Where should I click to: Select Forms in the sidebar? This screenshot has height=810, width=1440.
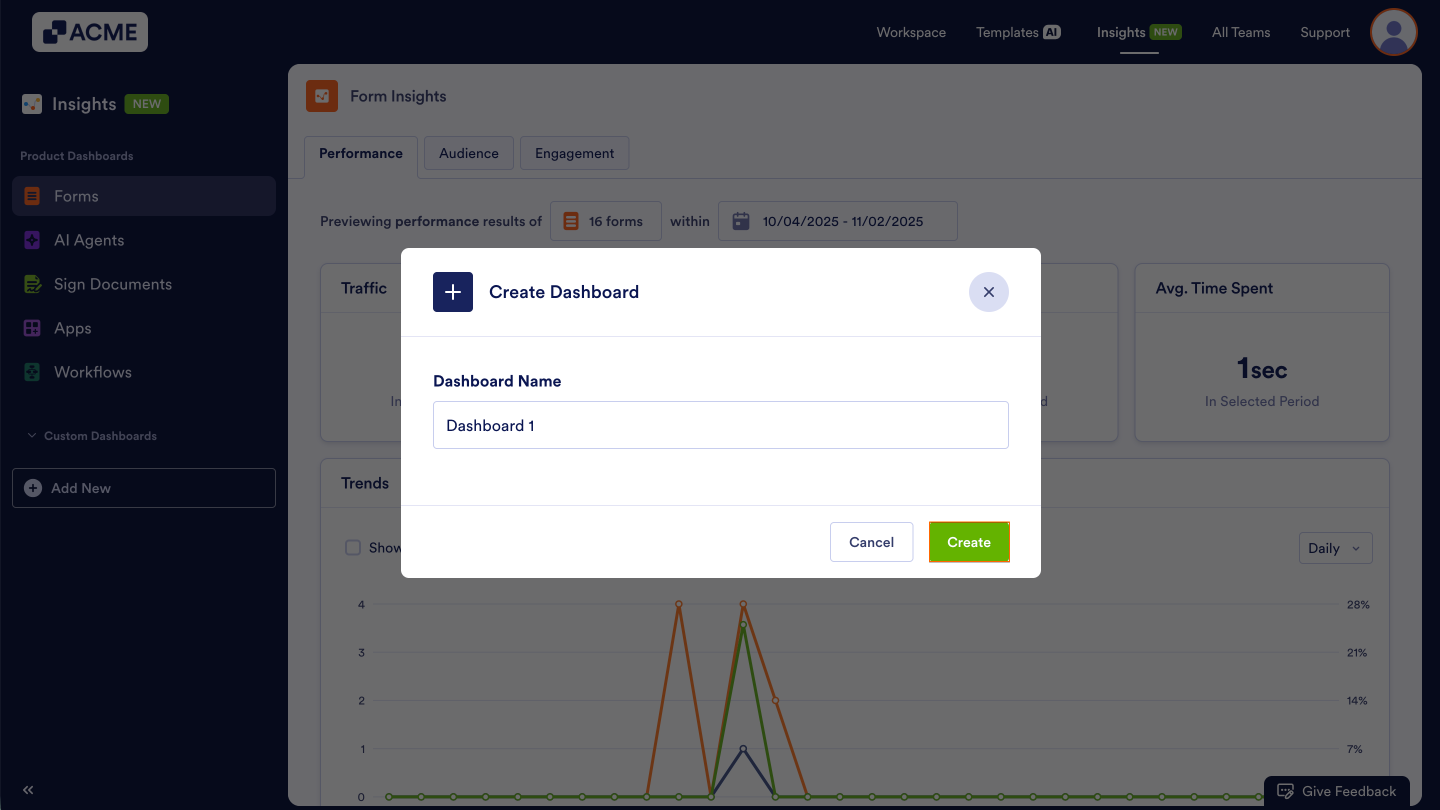click(x=74, y=196)
